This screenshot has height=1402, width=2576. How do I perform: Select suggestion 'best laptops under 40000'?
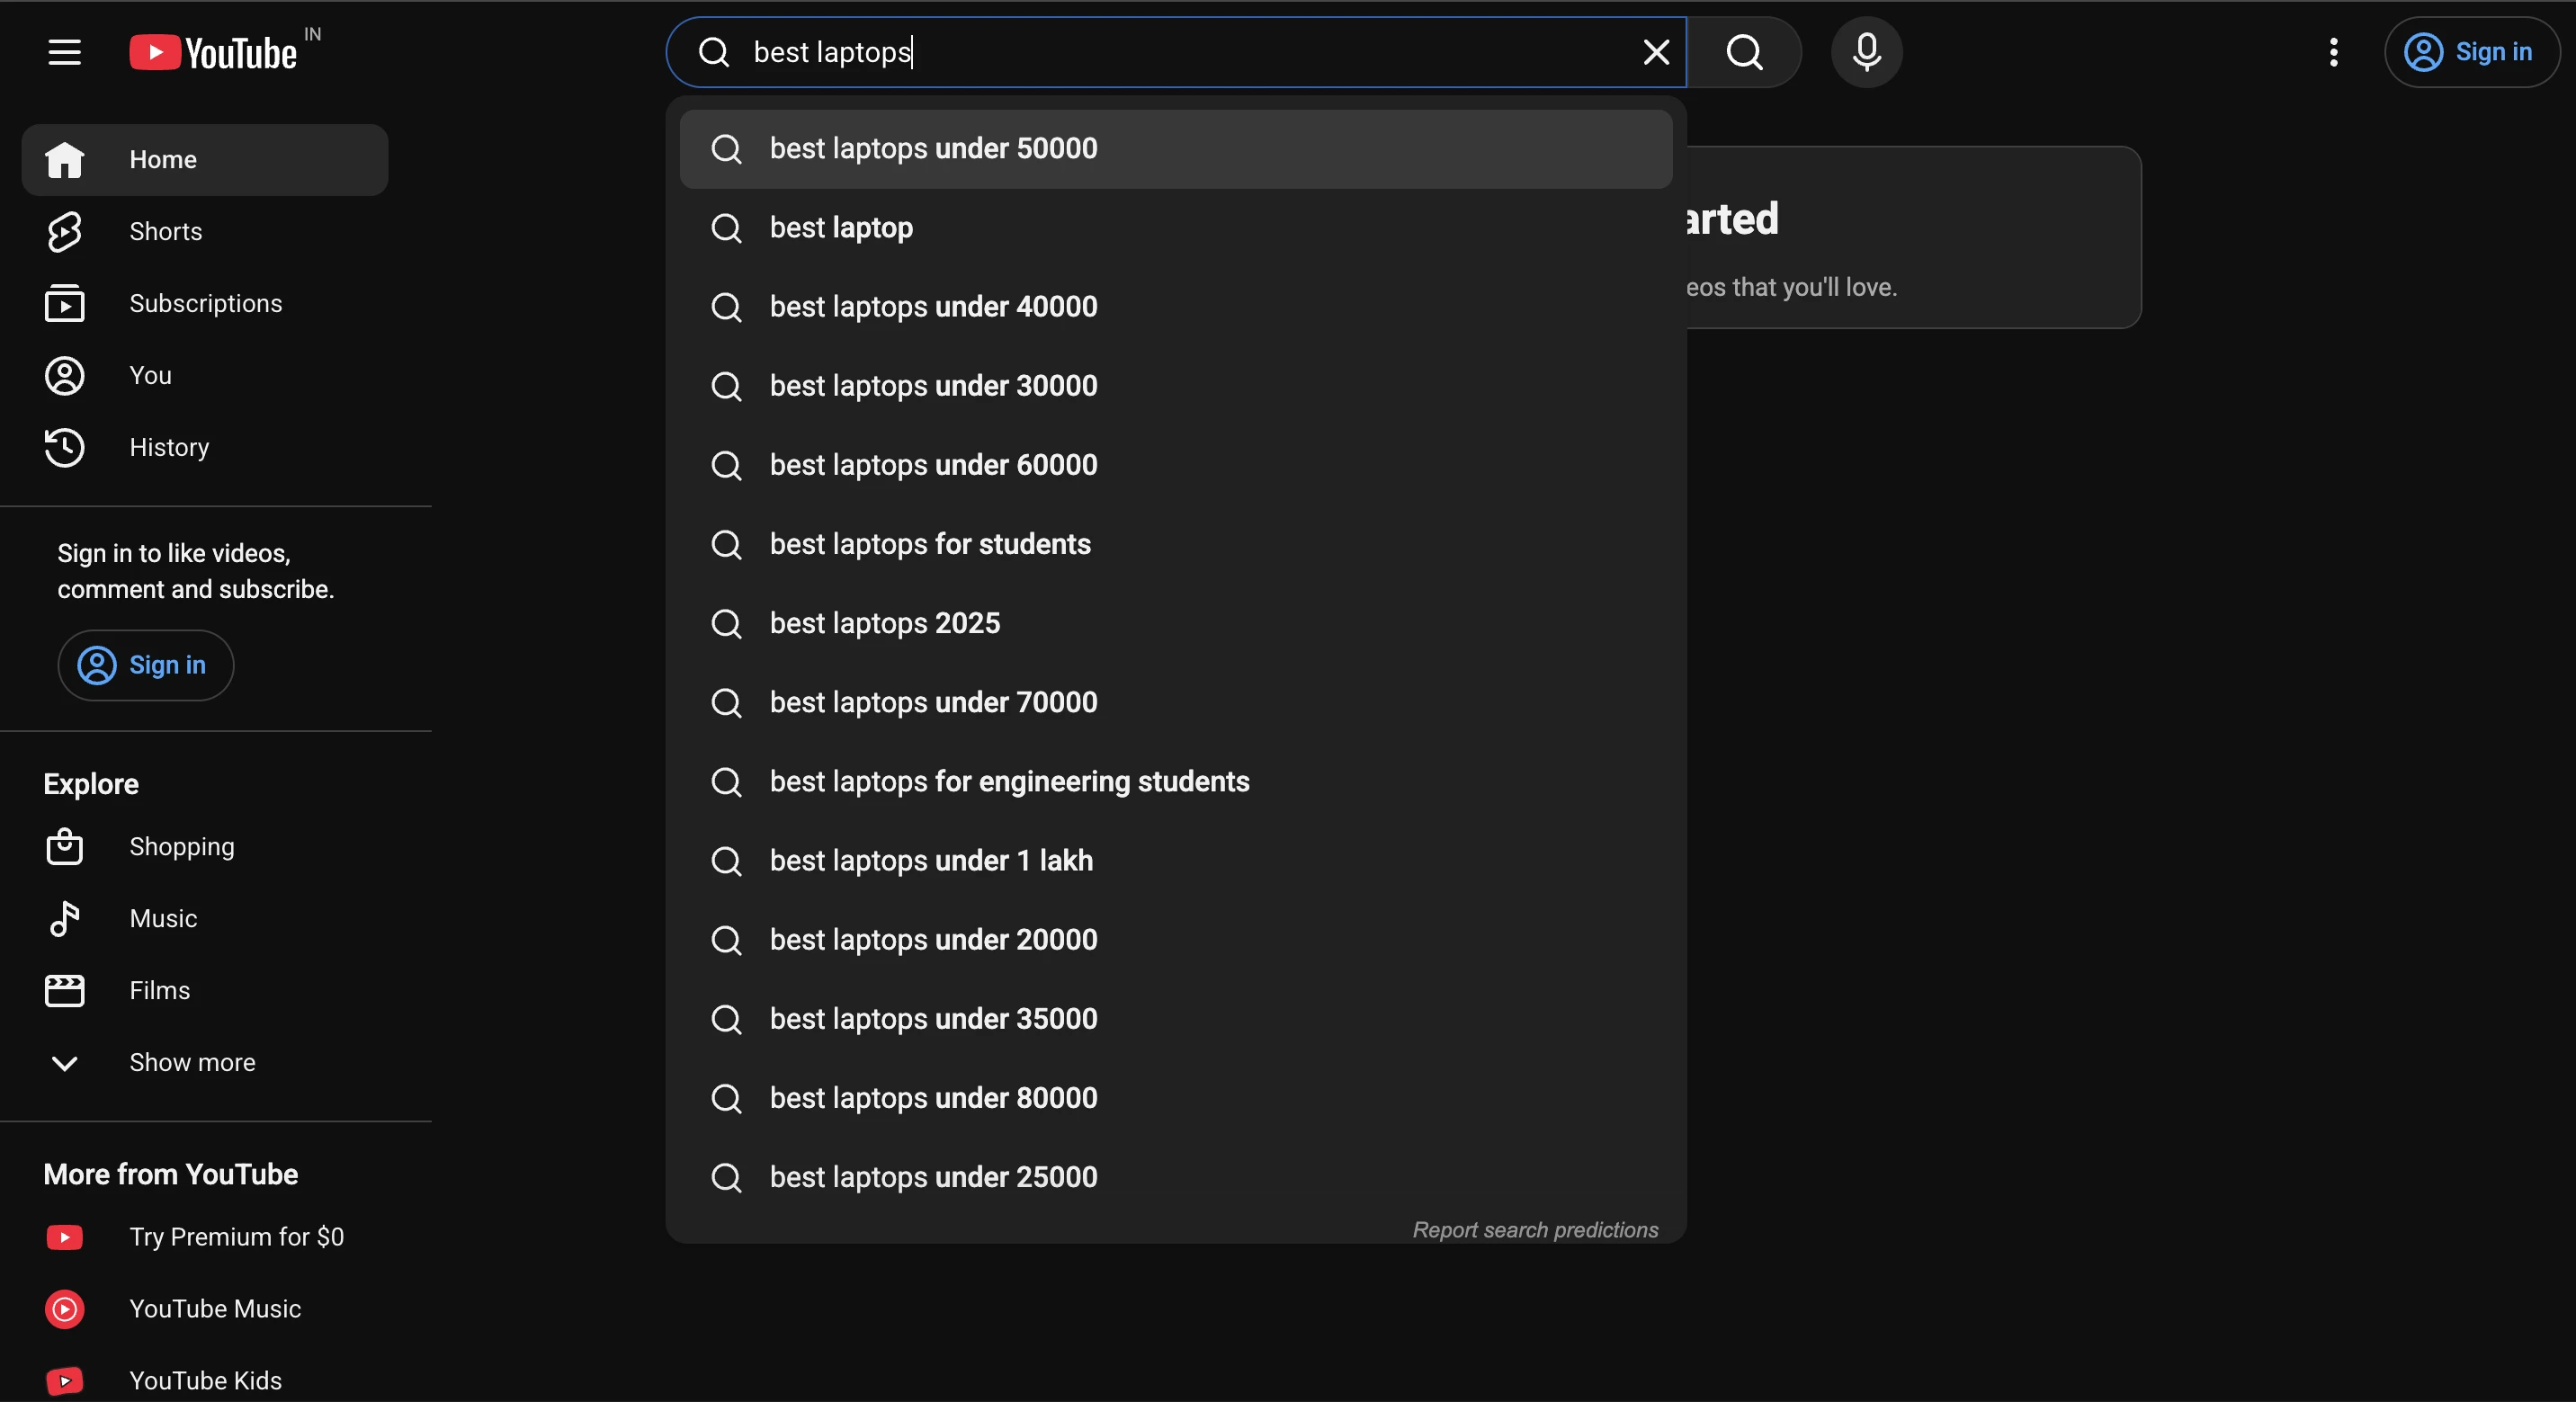[1176, 307]
